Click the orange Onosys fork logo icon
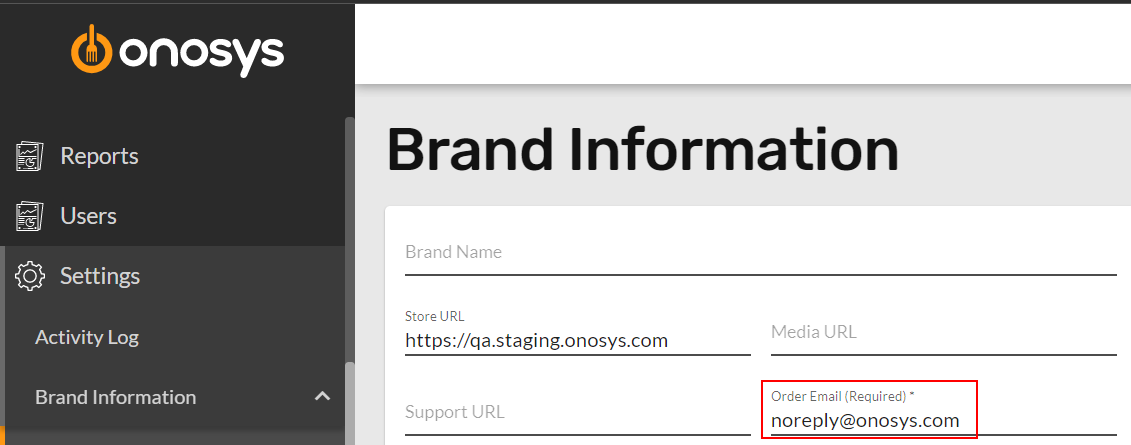Screen dimensions: 1131x445 [x=91, y=49]
